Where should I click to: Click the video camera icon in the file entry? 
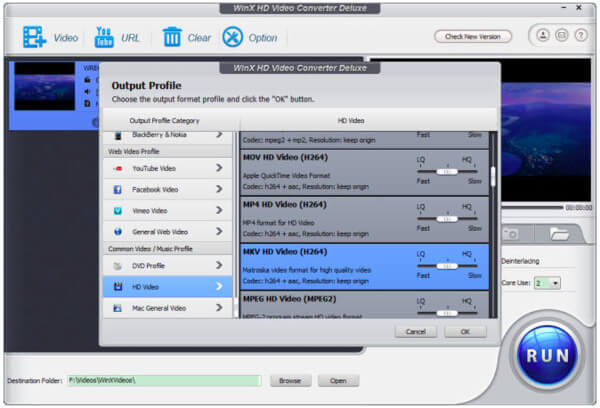click(x=88, y=80)
